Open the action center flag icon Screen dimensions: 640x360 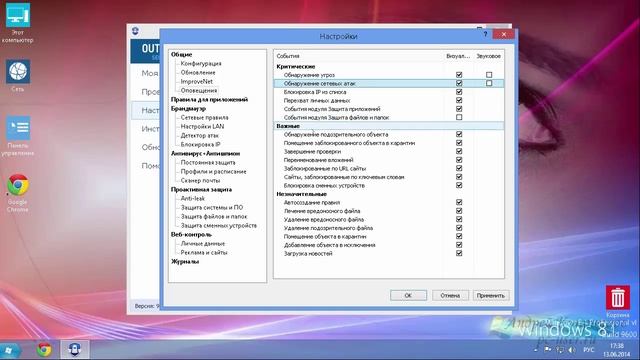pyautogui.click(x=547, y=350)
